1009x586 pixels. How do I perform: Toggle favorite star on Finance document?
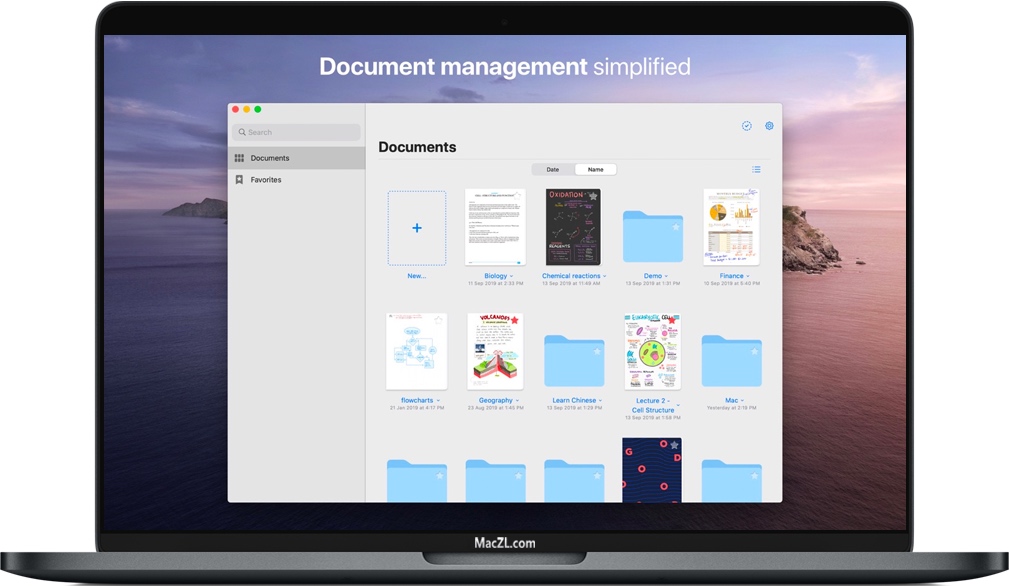tap(753, 196)
